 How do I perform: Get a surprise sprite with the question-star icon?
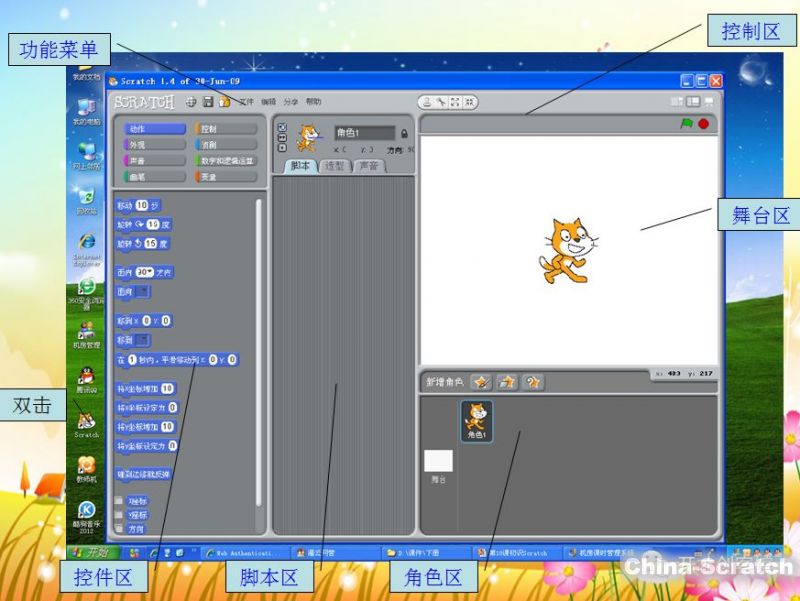coord(534,381)
